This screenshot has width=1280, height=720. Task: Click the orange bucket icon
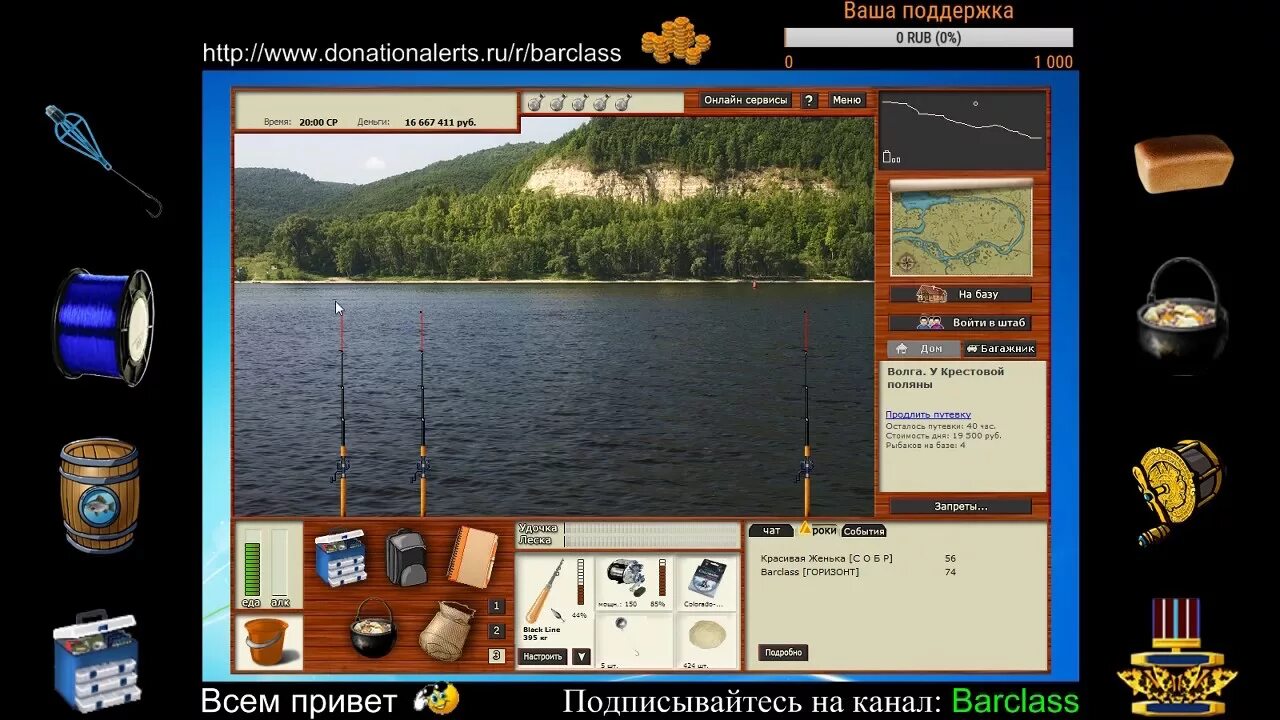(267, 642)
